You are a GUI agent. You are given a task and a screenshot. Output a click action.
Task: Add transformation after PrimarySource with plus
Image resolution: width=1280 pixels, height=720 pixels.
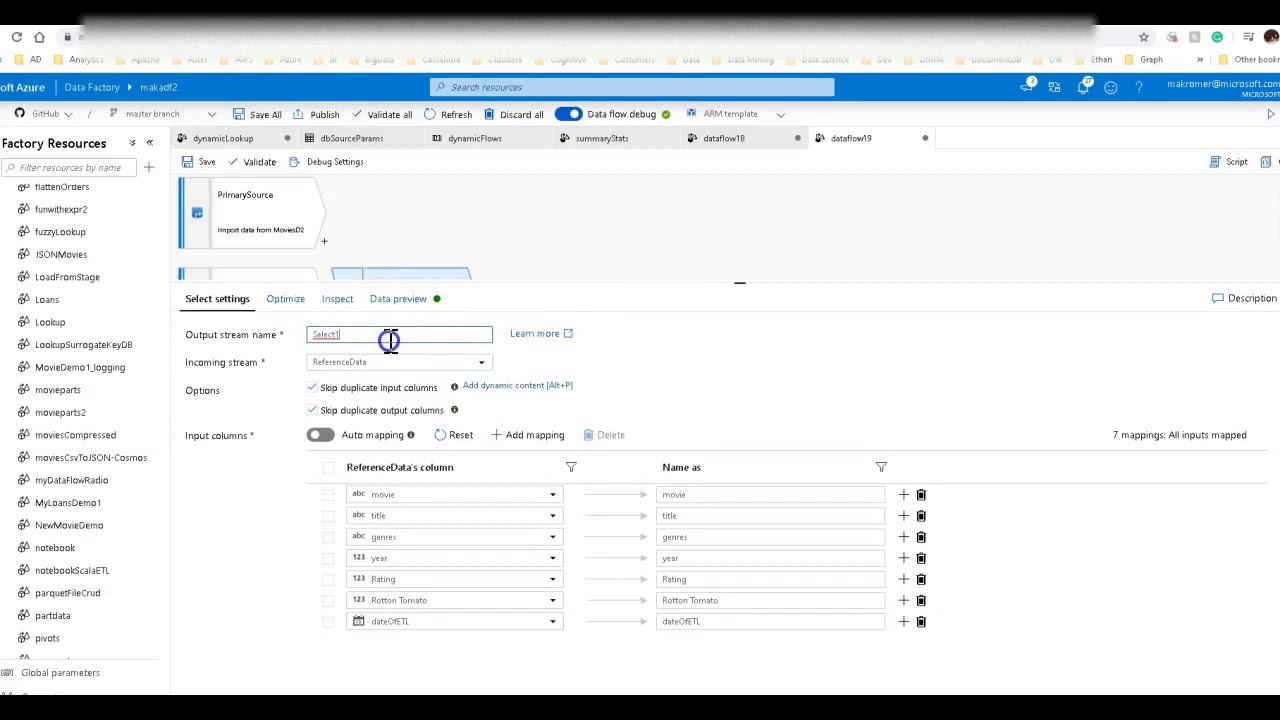pyautogui.click(x=324, y=241)
